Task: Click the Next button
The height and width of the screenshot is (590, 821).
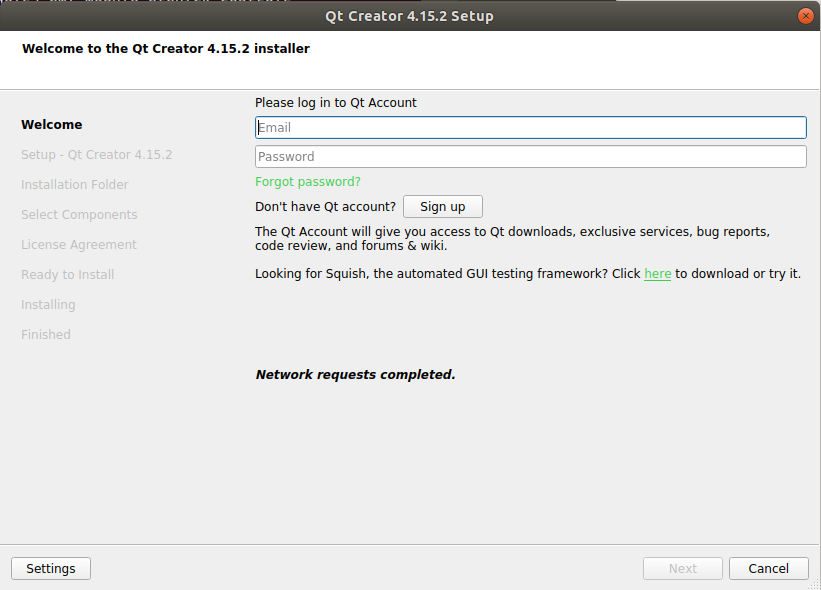Action: pyautogui.click(x=683, y=569)
